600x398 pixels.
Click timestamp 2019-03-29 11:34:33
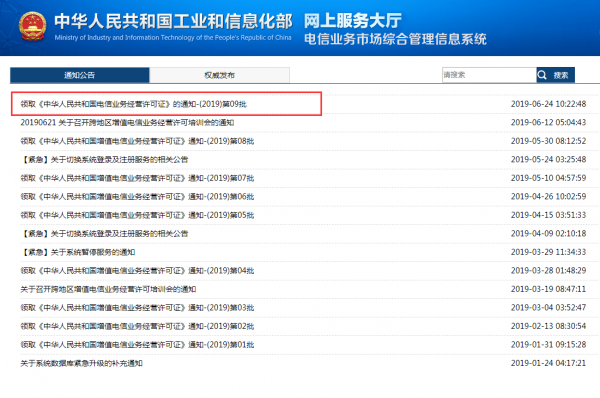coord(548,252)
